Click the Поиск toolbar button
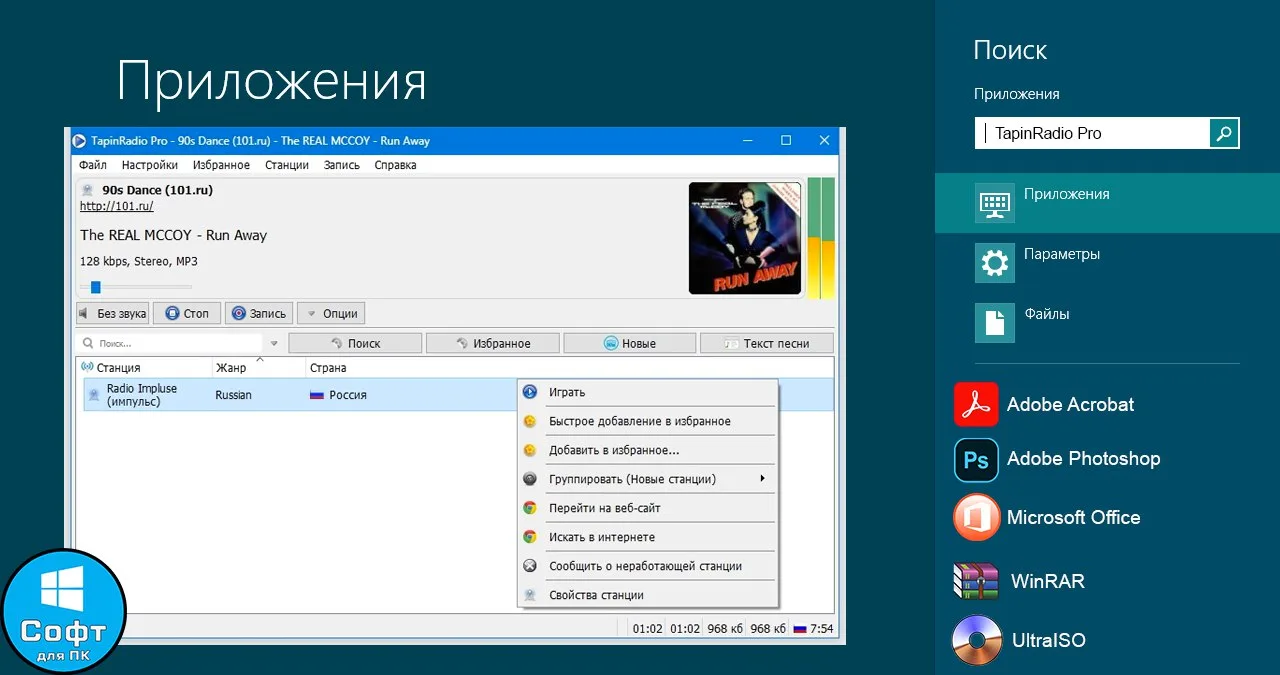 click(355, 343)
